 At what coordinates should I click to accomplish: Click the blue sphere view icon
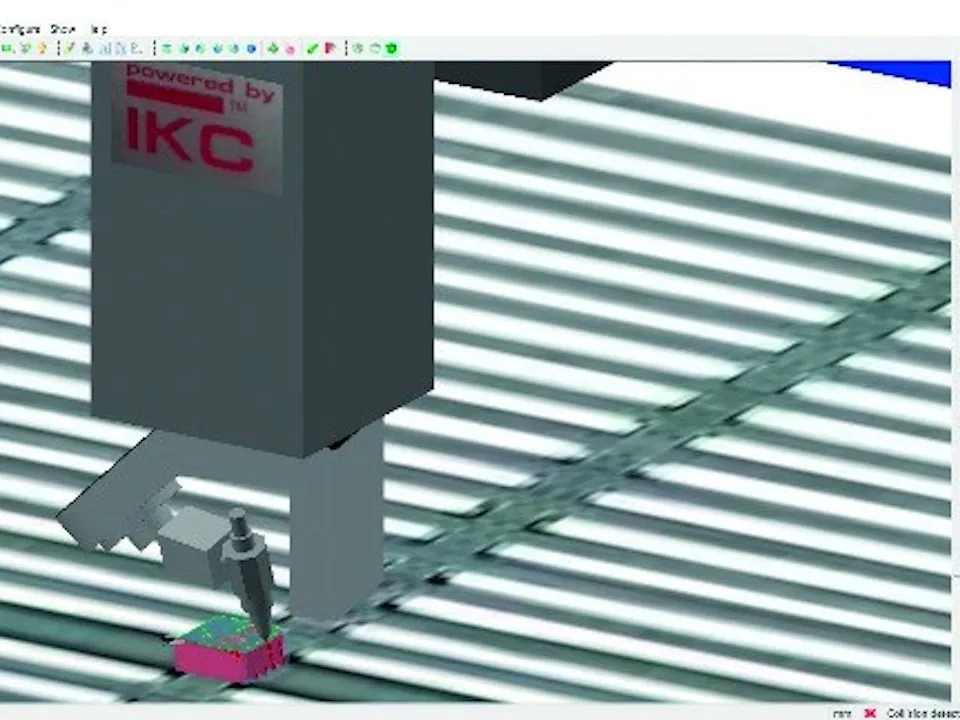[251, 48]
